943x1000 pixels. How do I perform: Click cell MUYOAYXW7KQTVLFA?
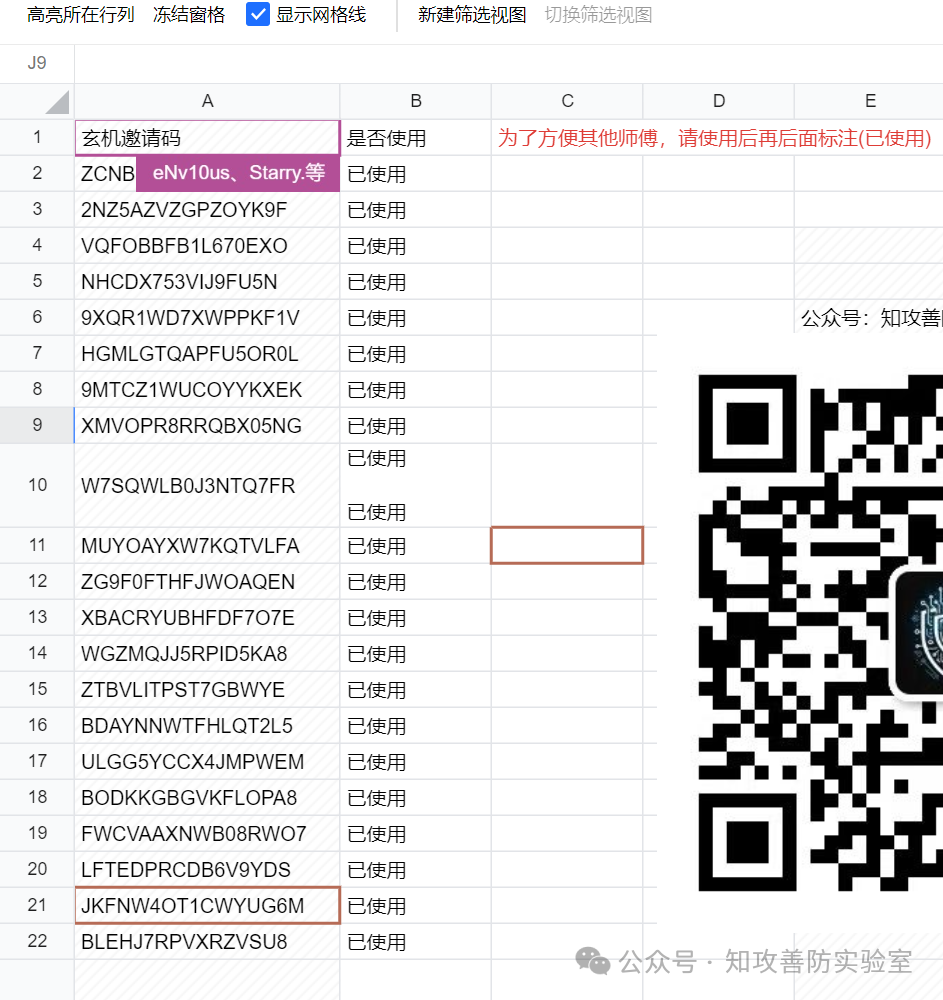tap(207, 545)
